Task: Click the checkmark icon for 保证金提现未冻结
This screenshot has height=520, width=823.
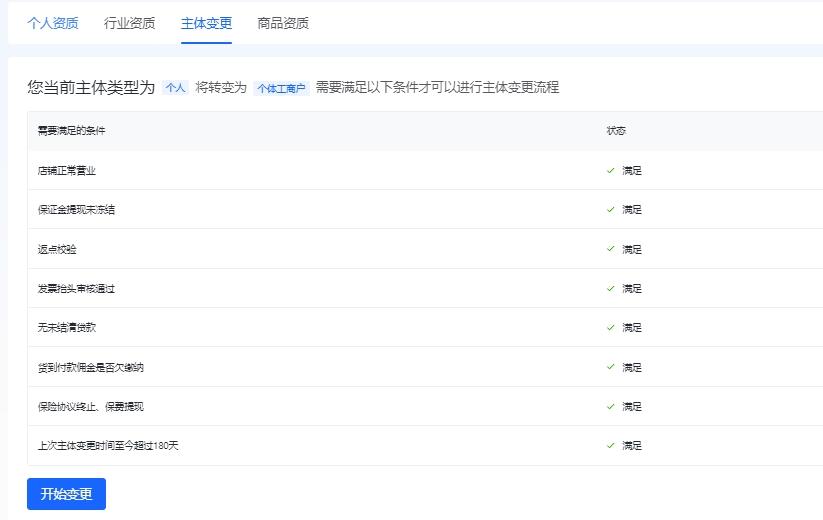Action: (x=610, y=209)
